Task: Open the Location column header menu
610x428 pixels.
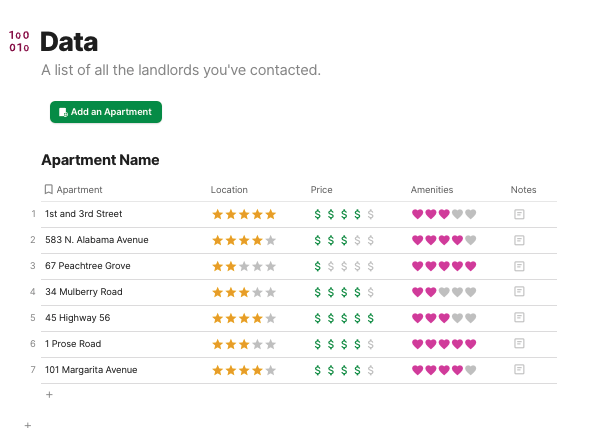Action: pos(229,190)
